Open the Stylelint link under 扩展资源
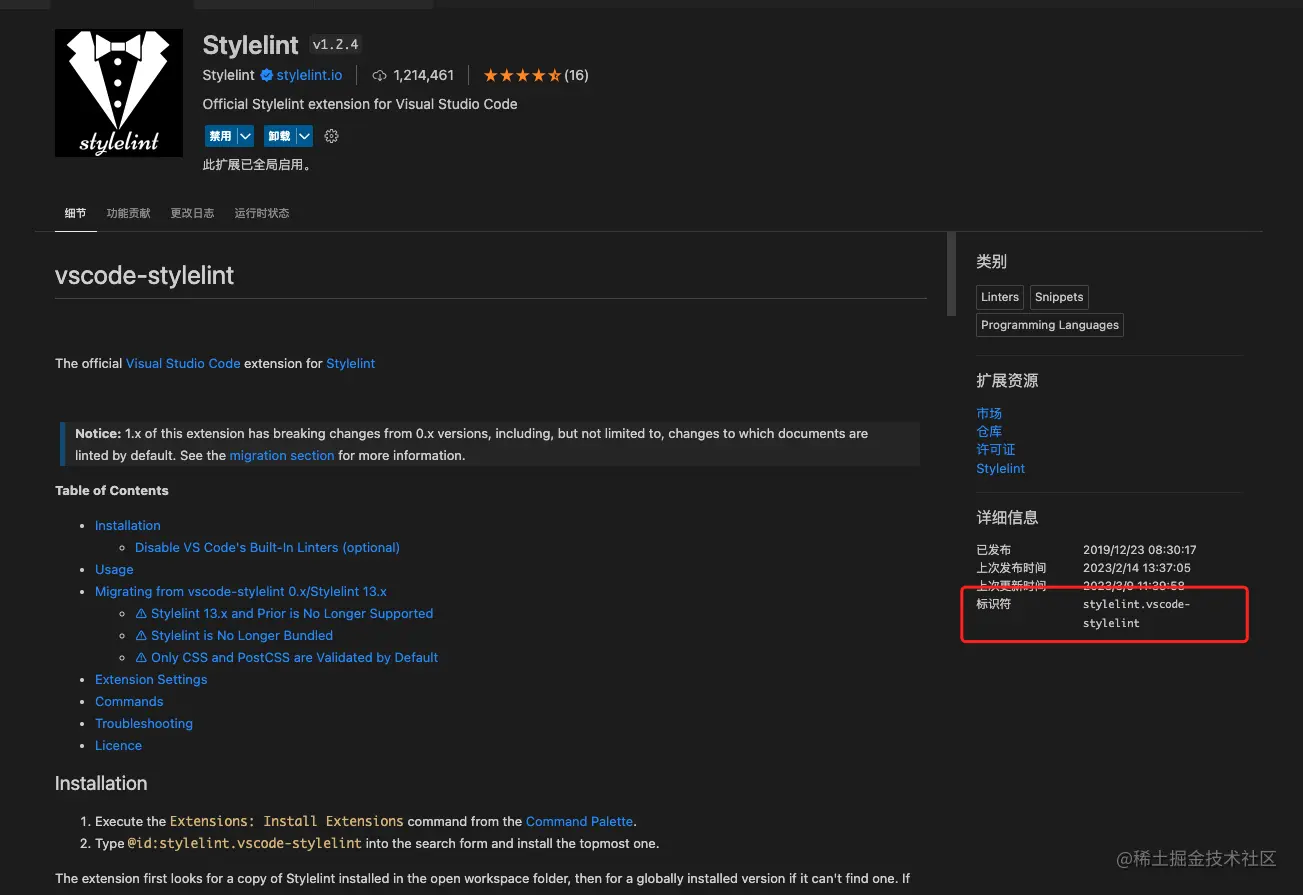 (x=1001, y=468)
